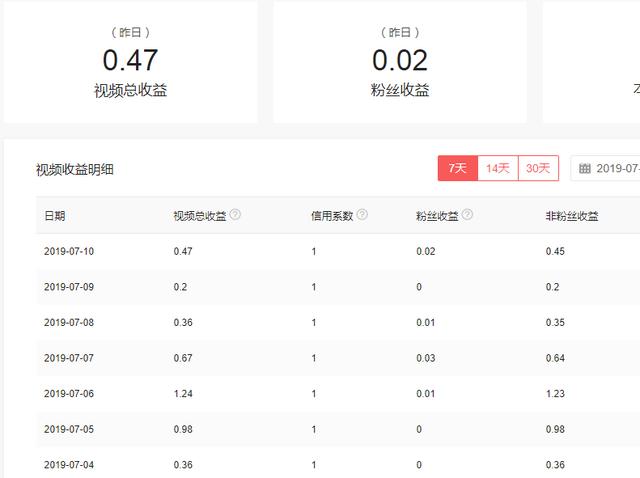Click the calendar icon in date picker

click(585, 169)
